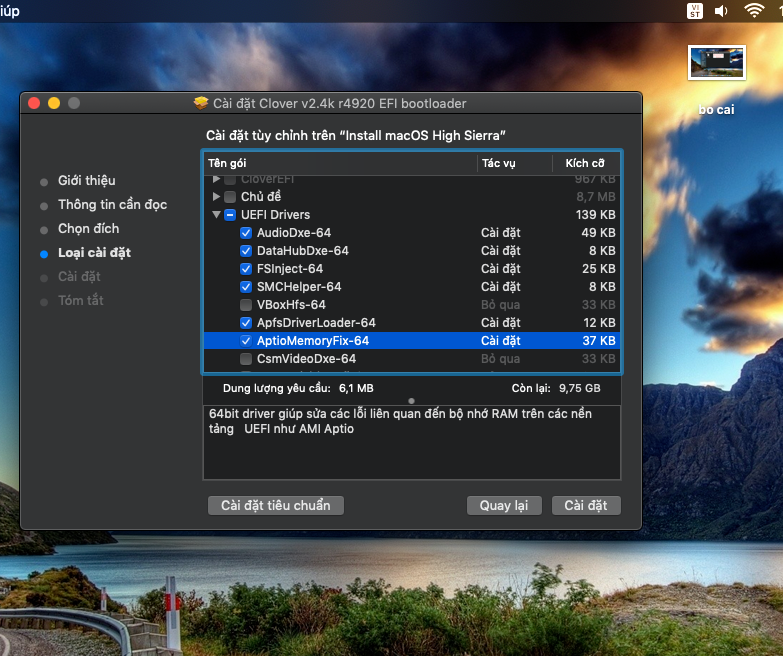
Task: Click the pane splitter dot below the list
Action: click(411, 401)
